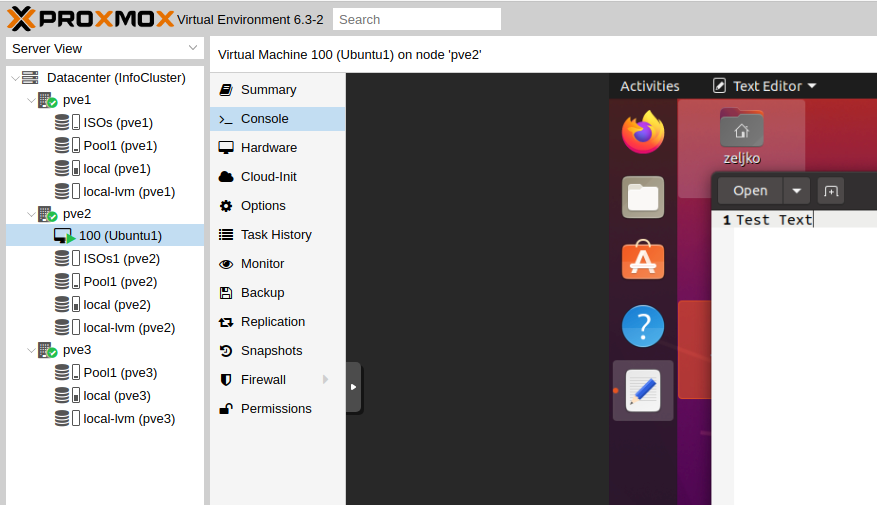Select the local (pve1) storage icon
The image size is (877, 505).
click(67, 168)
